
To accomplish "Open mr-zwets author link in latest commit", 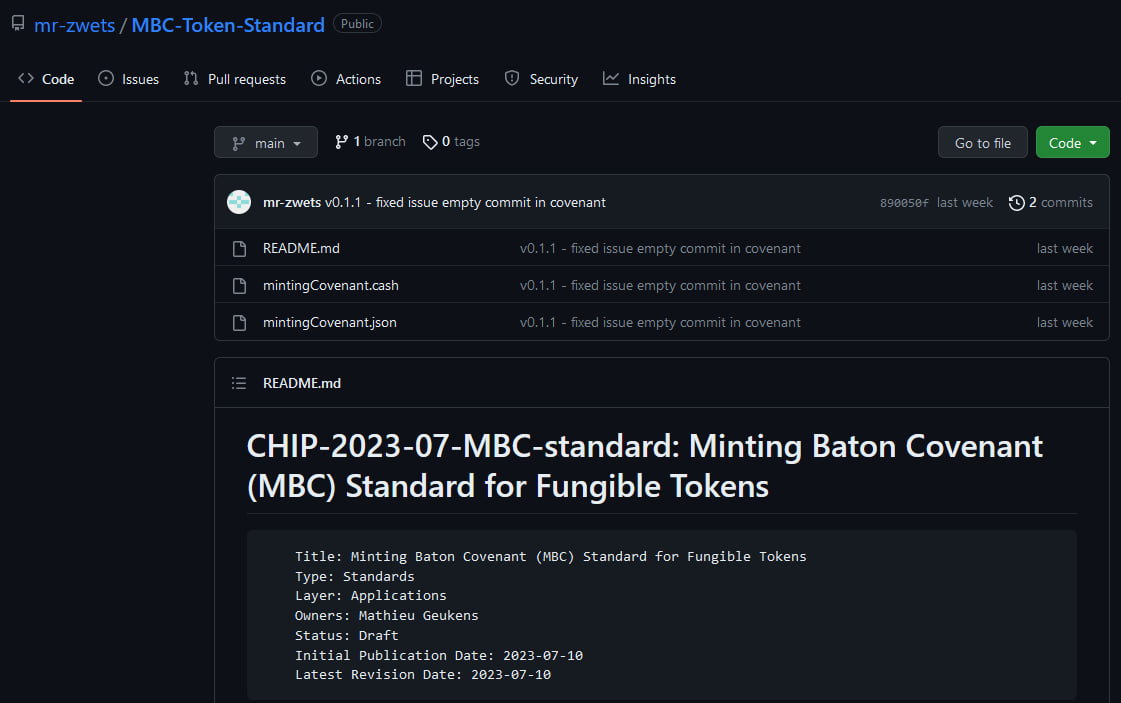I will 292,202.
